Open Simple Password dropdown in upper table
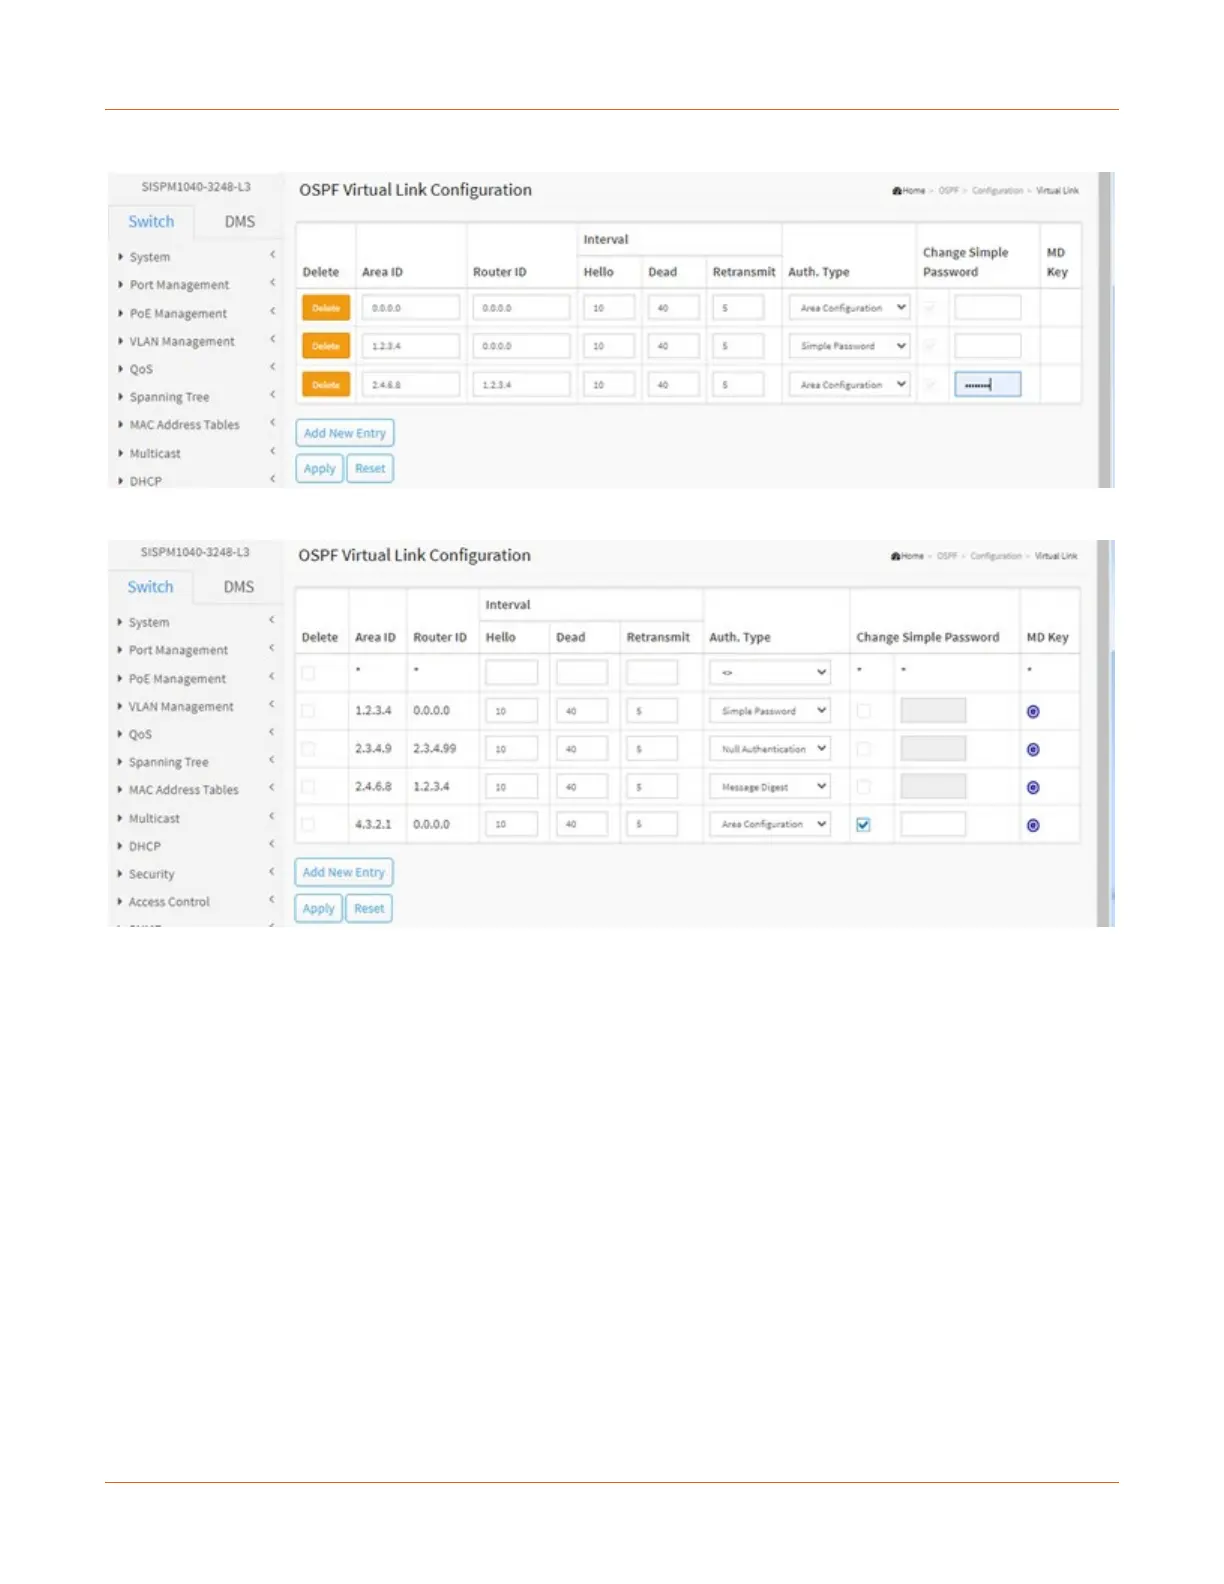This screenshot has width=1224, height=1584. [x=849, y=346]
